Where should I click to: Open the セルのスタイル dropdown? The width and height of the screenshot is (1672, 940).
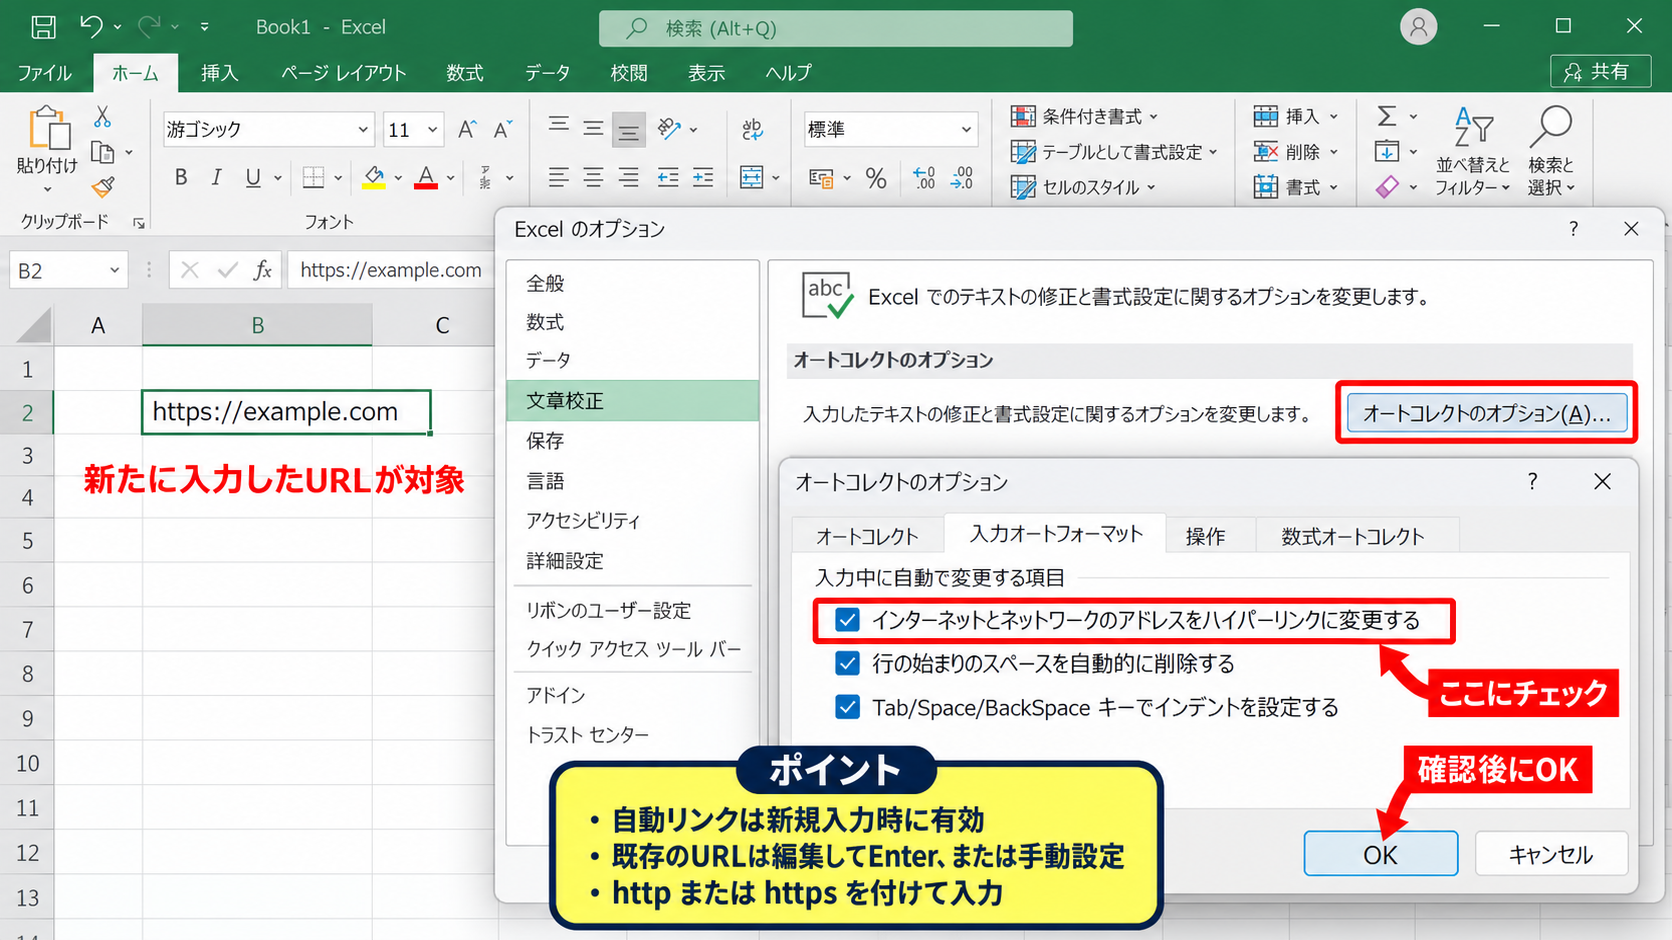click(x=1083, y=187)
